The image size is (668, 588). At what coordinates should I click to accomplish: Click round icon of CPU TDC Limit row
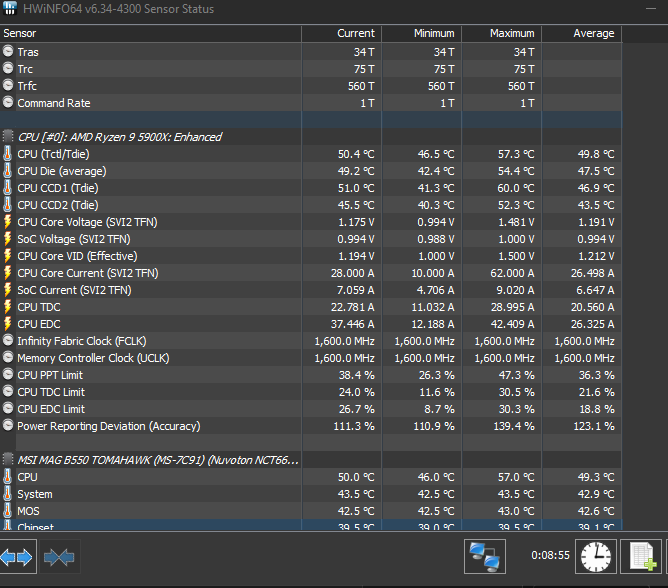coord(8,392)
